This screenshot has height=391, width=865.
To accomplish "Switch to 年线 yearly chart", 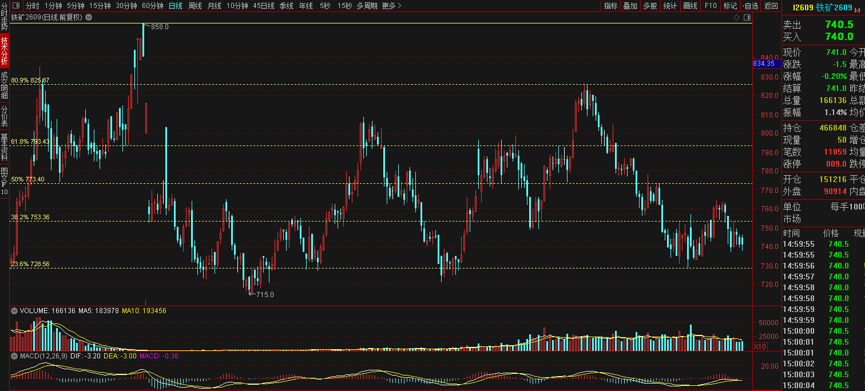I will point(305,6).
